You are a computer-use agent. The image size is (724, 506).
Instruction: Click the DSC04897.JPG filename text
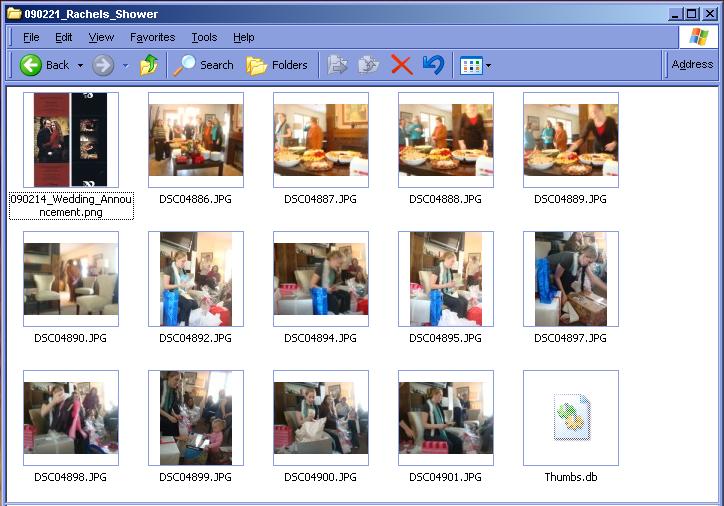570,338
